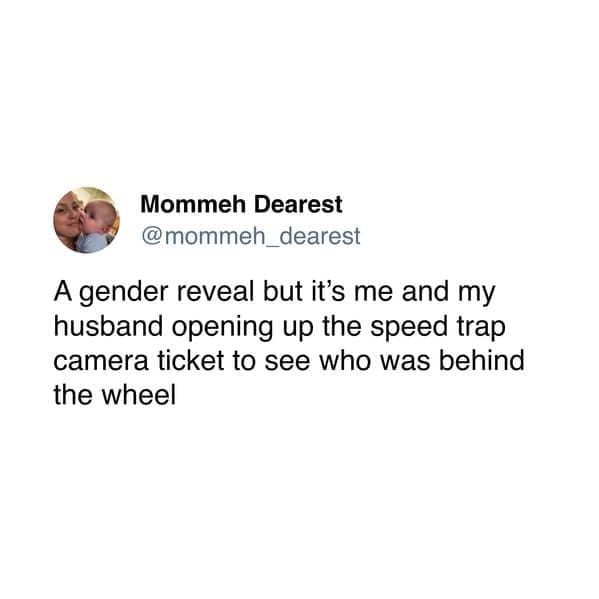Click the @ symbol in the handle

[x=152, y=237]
